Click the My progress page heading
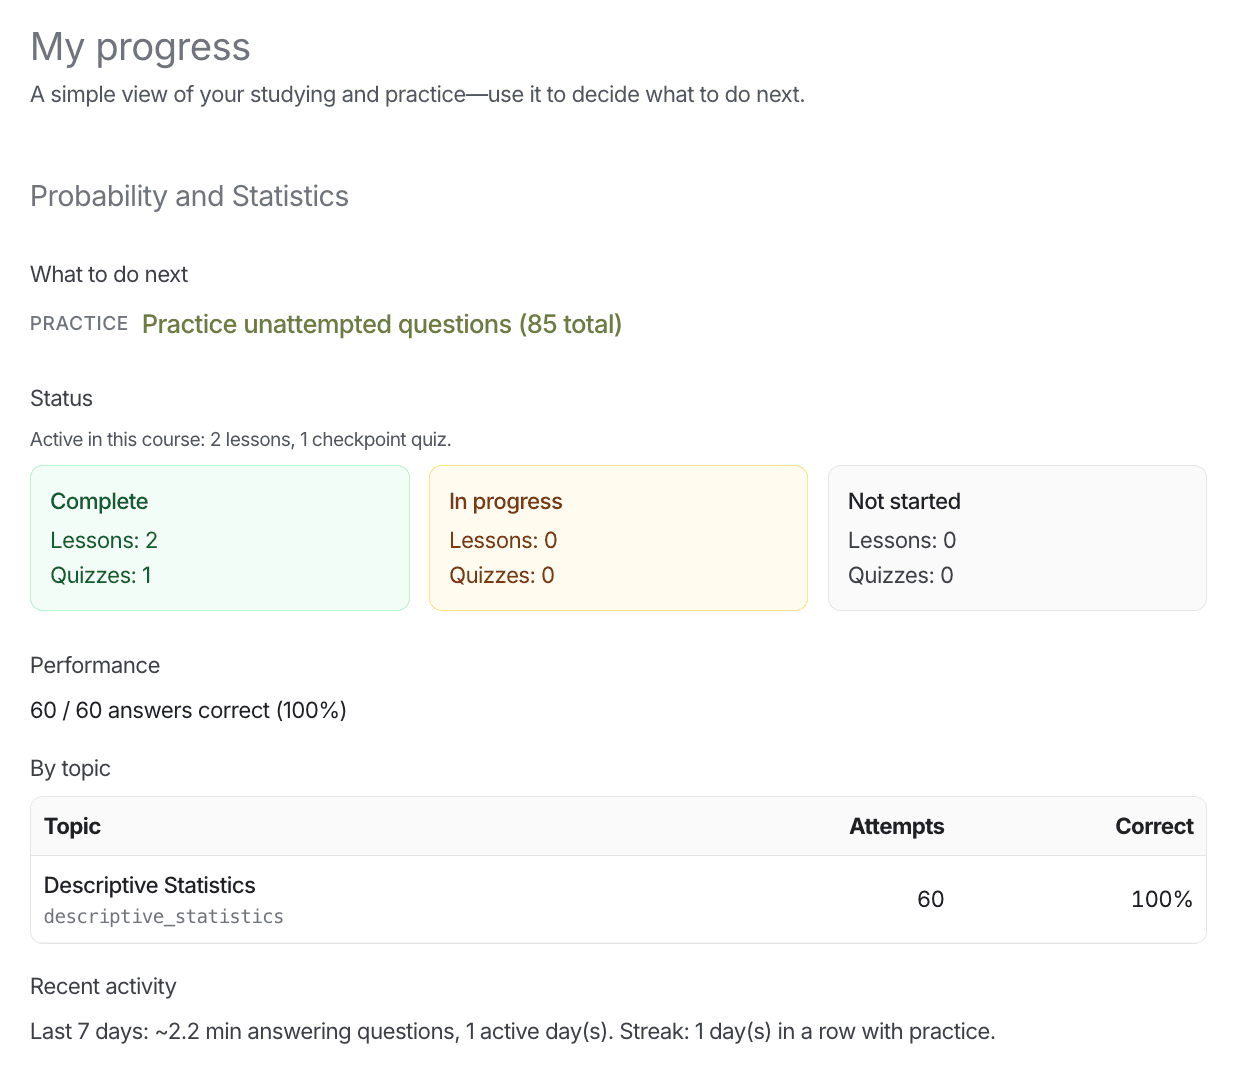1250x1086 pixels. point(140,47)
